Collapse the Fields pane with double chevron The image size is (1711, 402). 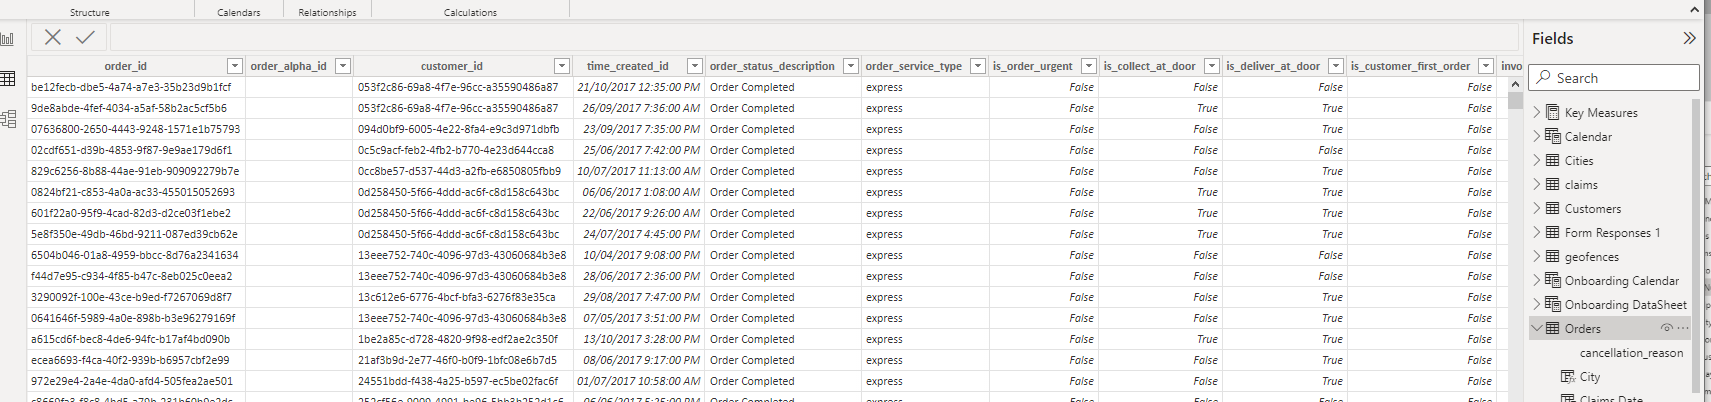tap(1689, 38)
